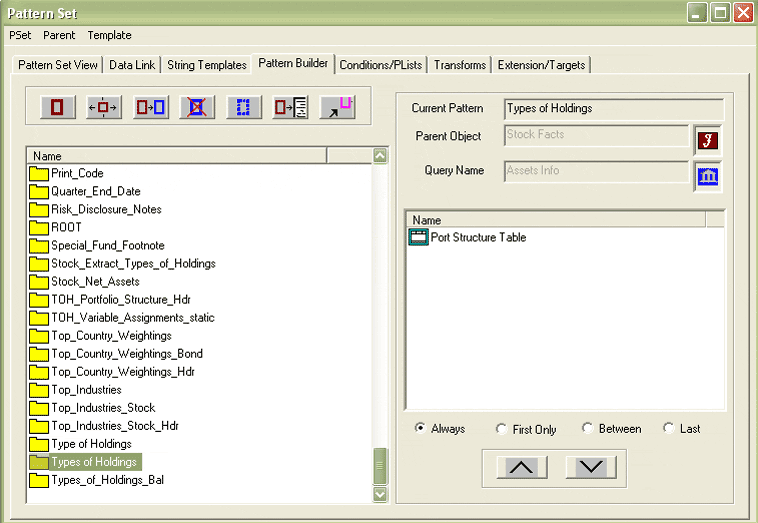Screen dimensions: 758x523
Task: Switch to the Conditions/PLists tab
Action: 380,65
